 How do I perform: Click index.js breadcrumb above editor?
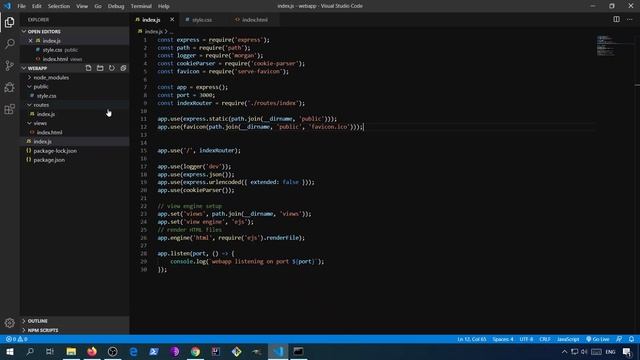(153, 31)
